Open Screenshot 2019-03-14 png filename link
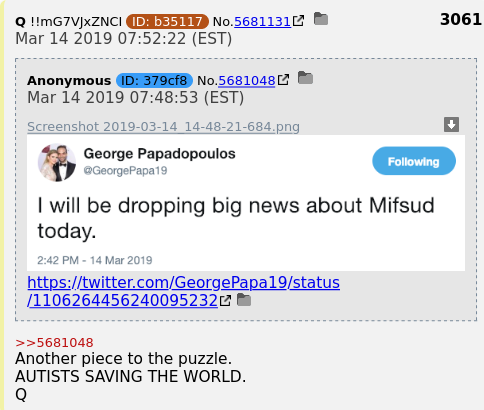The height and width of the screenshot is (410, 484). point(163,127)
